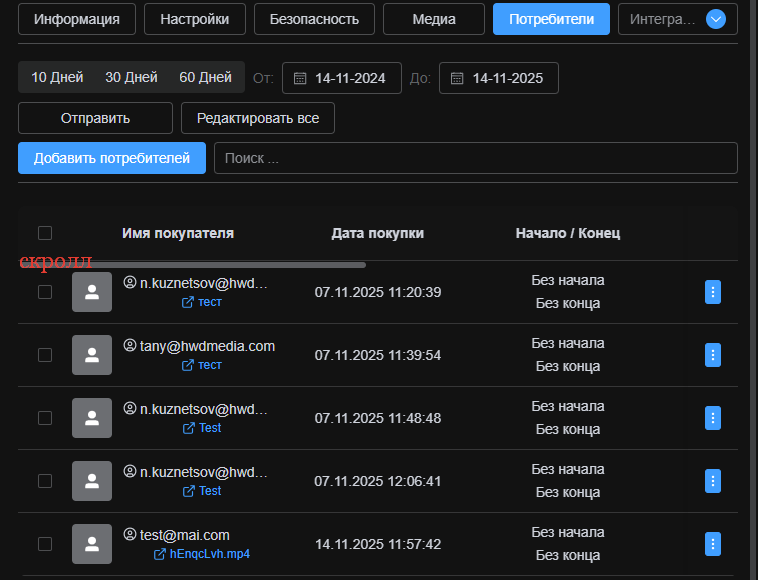The height and width of the screenshot is (580, 758).
Task: Click the email test@mai.com
Action: (x=185, y=535)
